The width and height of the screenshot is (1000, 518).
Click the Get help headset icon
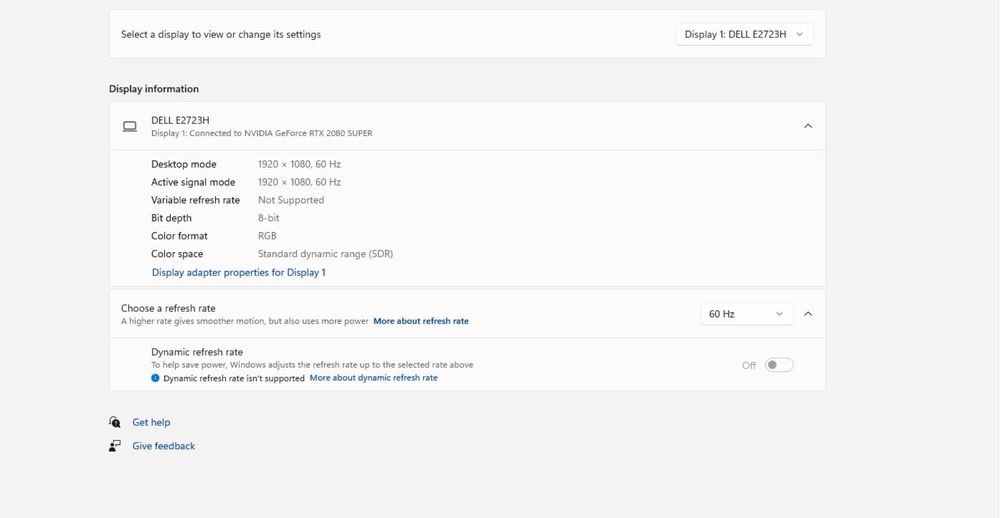coord(115,422)
